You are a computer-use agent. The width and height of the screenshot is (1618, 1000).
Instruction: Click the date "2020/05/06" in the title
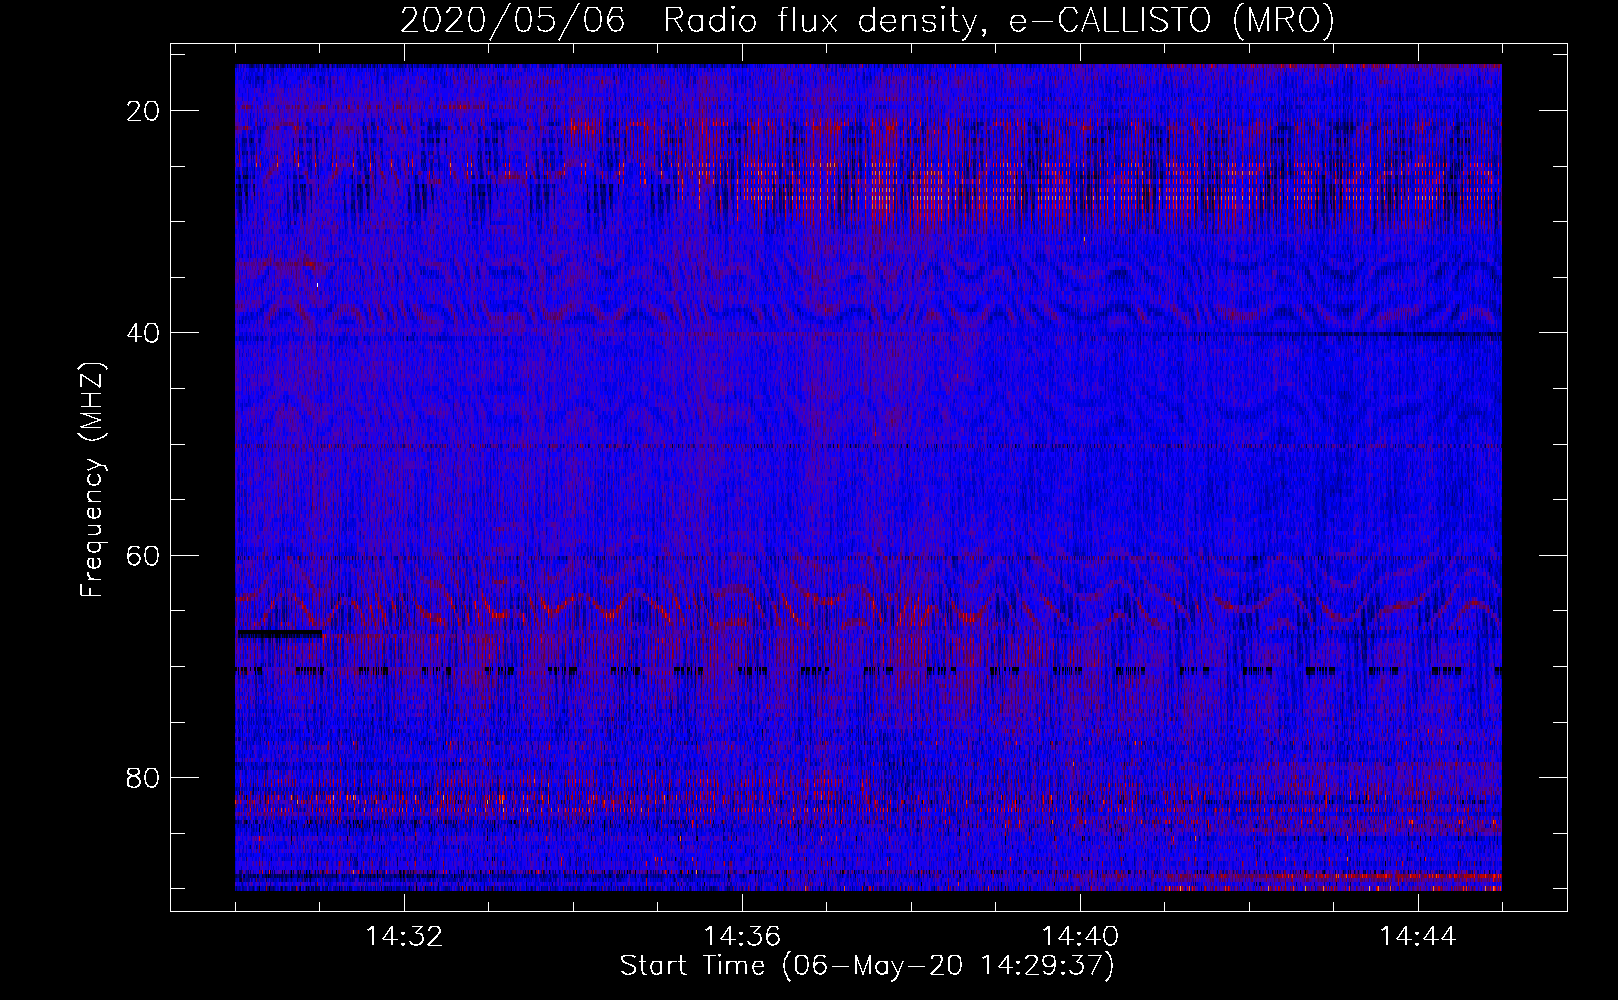513,22
